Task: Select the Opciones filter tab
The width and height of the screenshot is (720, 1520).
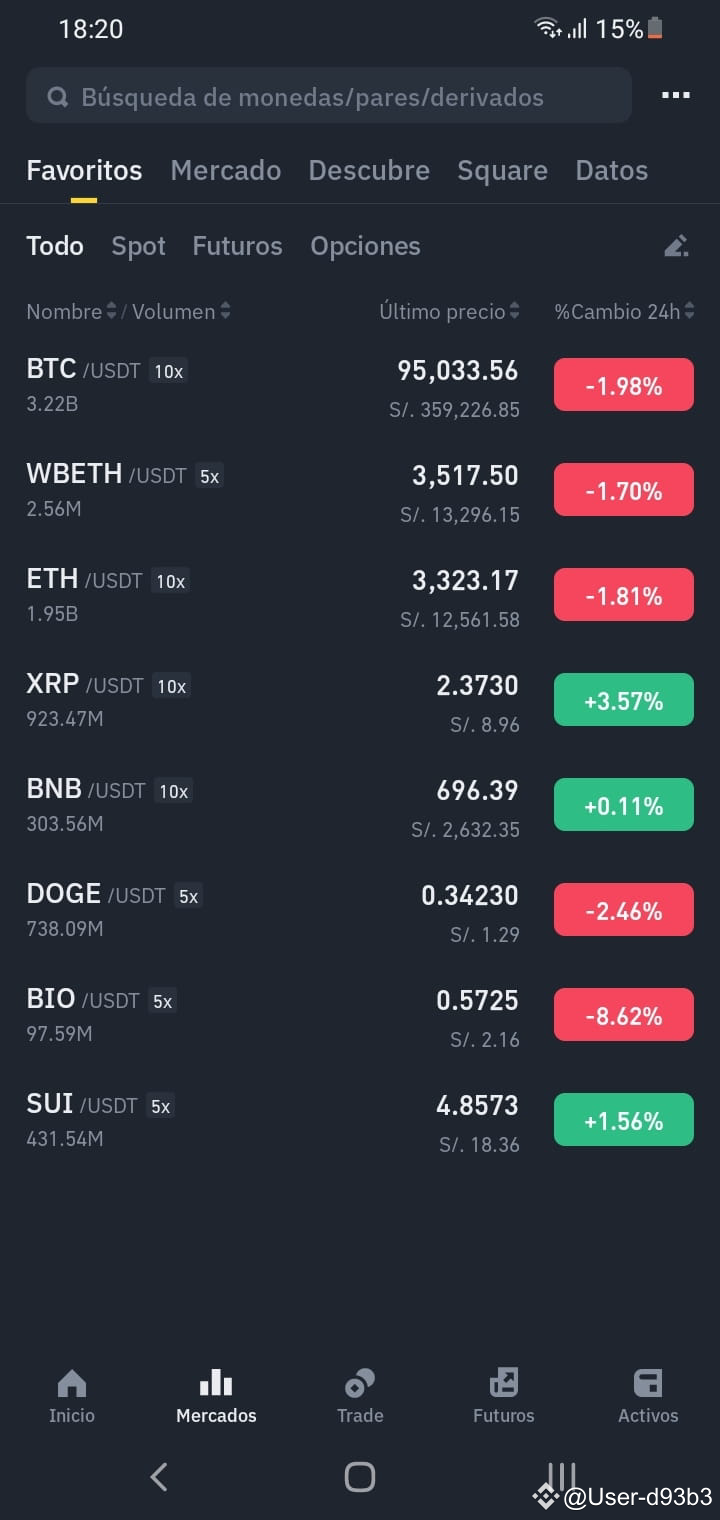Action: [365, 246]
